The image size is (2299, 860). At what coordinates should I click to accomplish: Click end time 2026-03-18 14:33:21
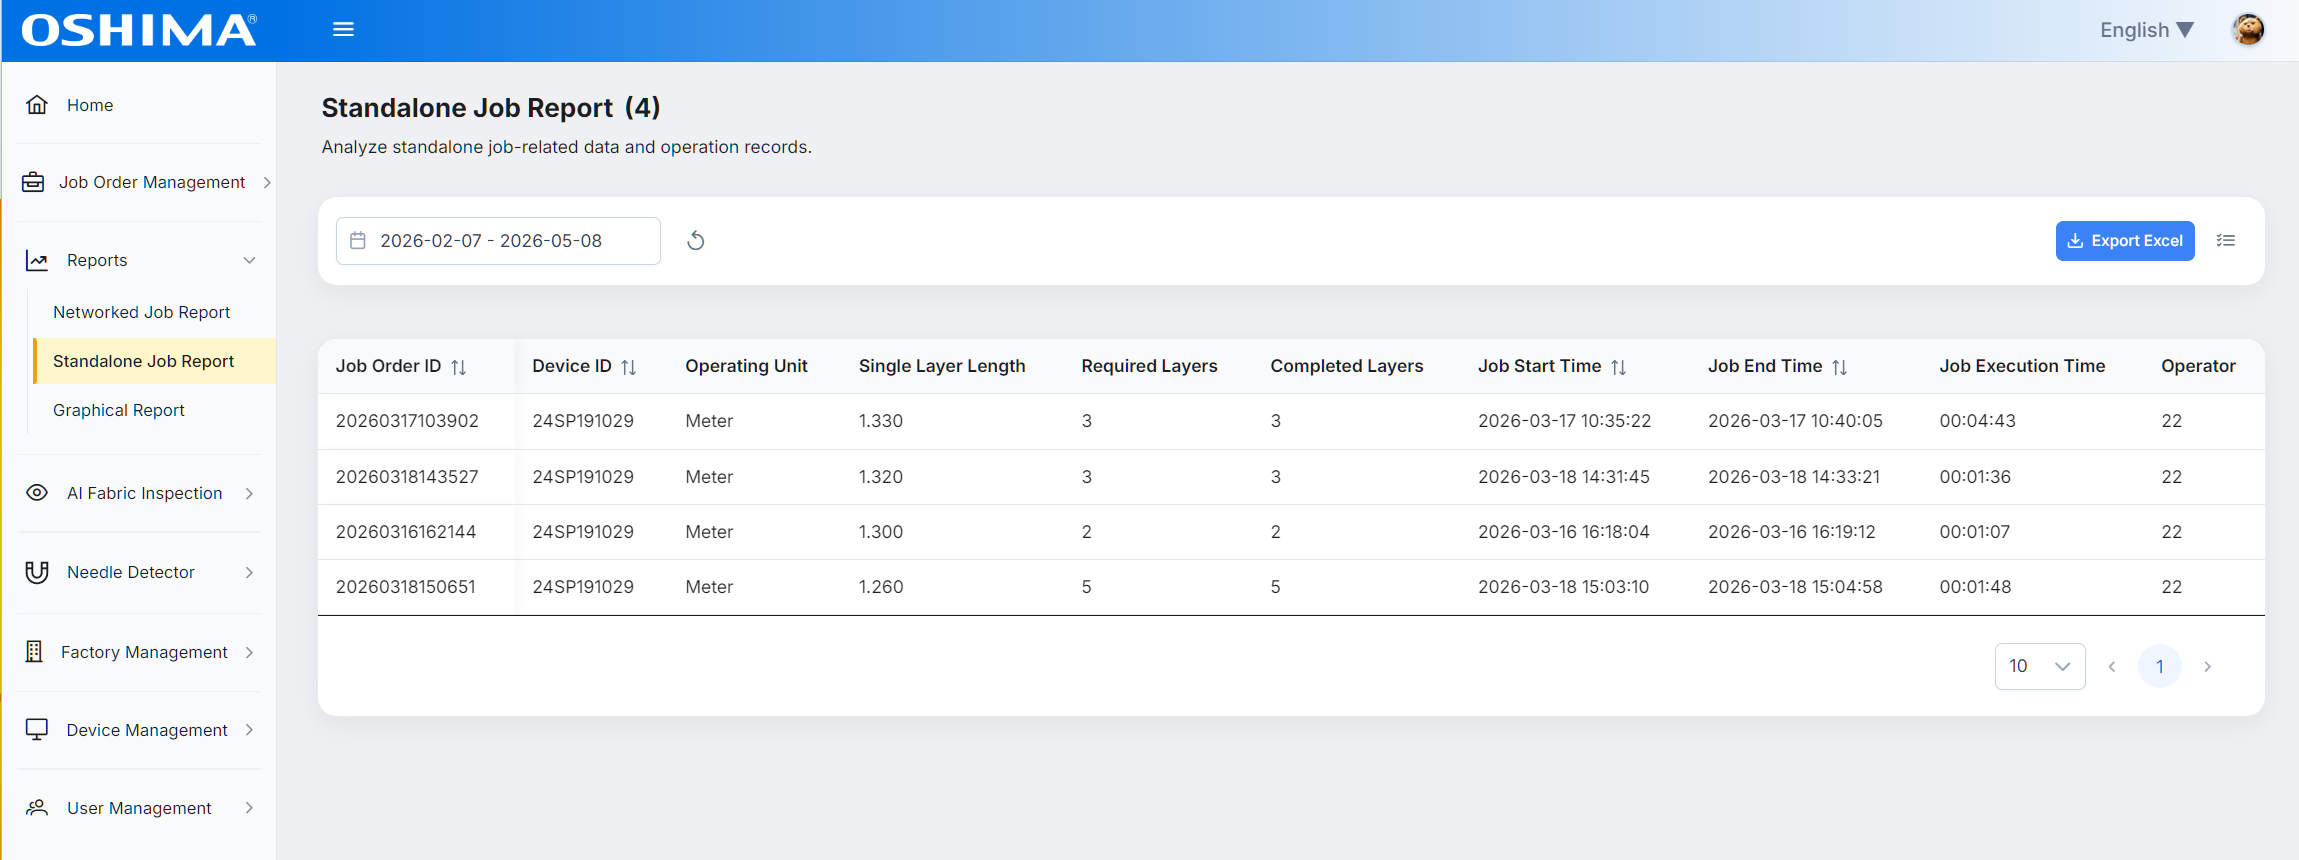coord(1794,477)
